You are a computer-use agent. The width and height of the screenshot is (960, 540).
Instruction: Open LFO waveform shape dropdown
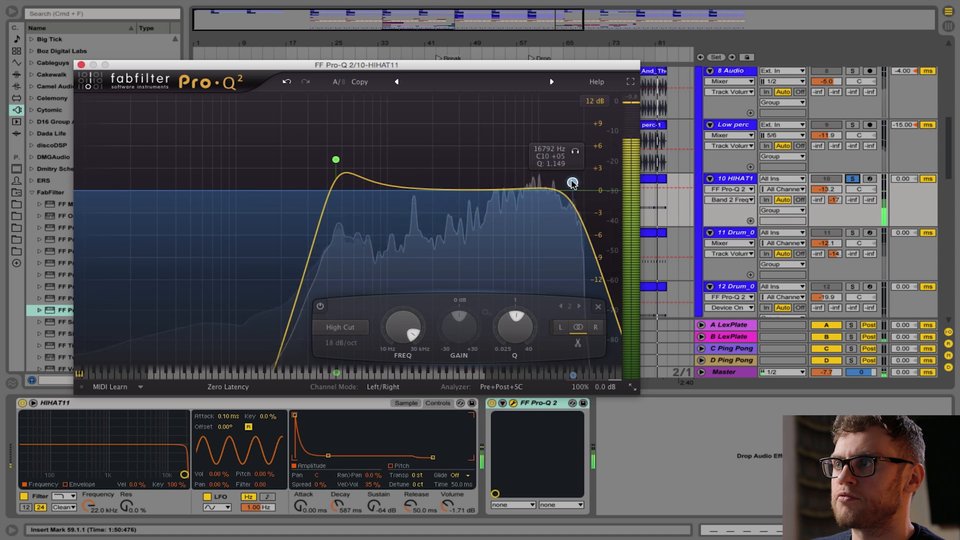pyautogui.click(x=217, y=508)
